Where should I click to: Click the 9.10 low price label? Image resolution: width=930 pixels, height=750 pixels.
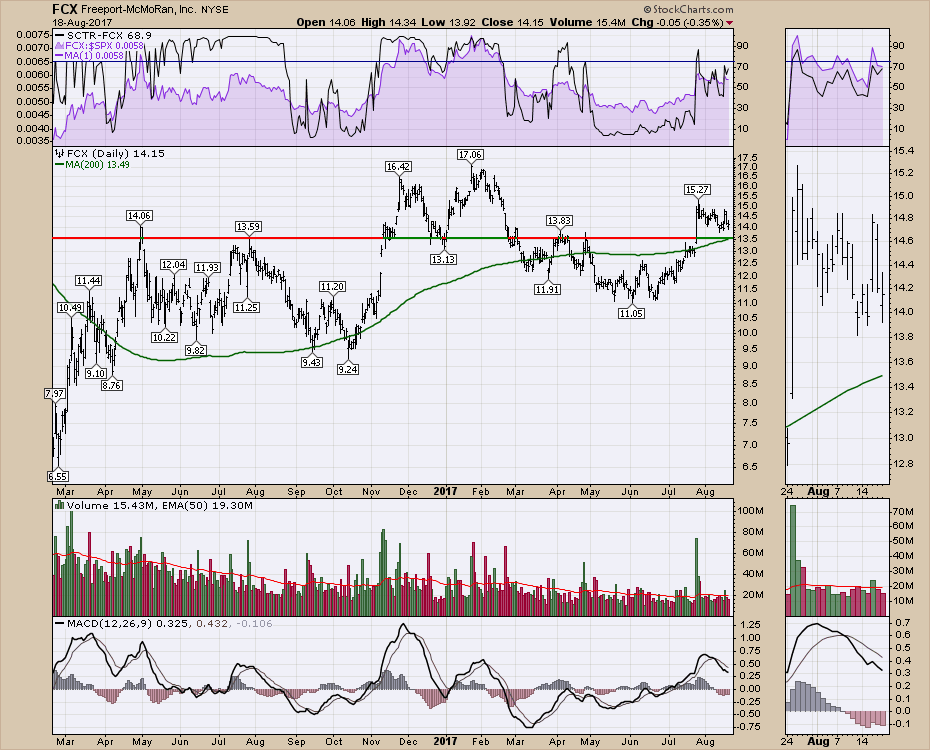[95, 374]
